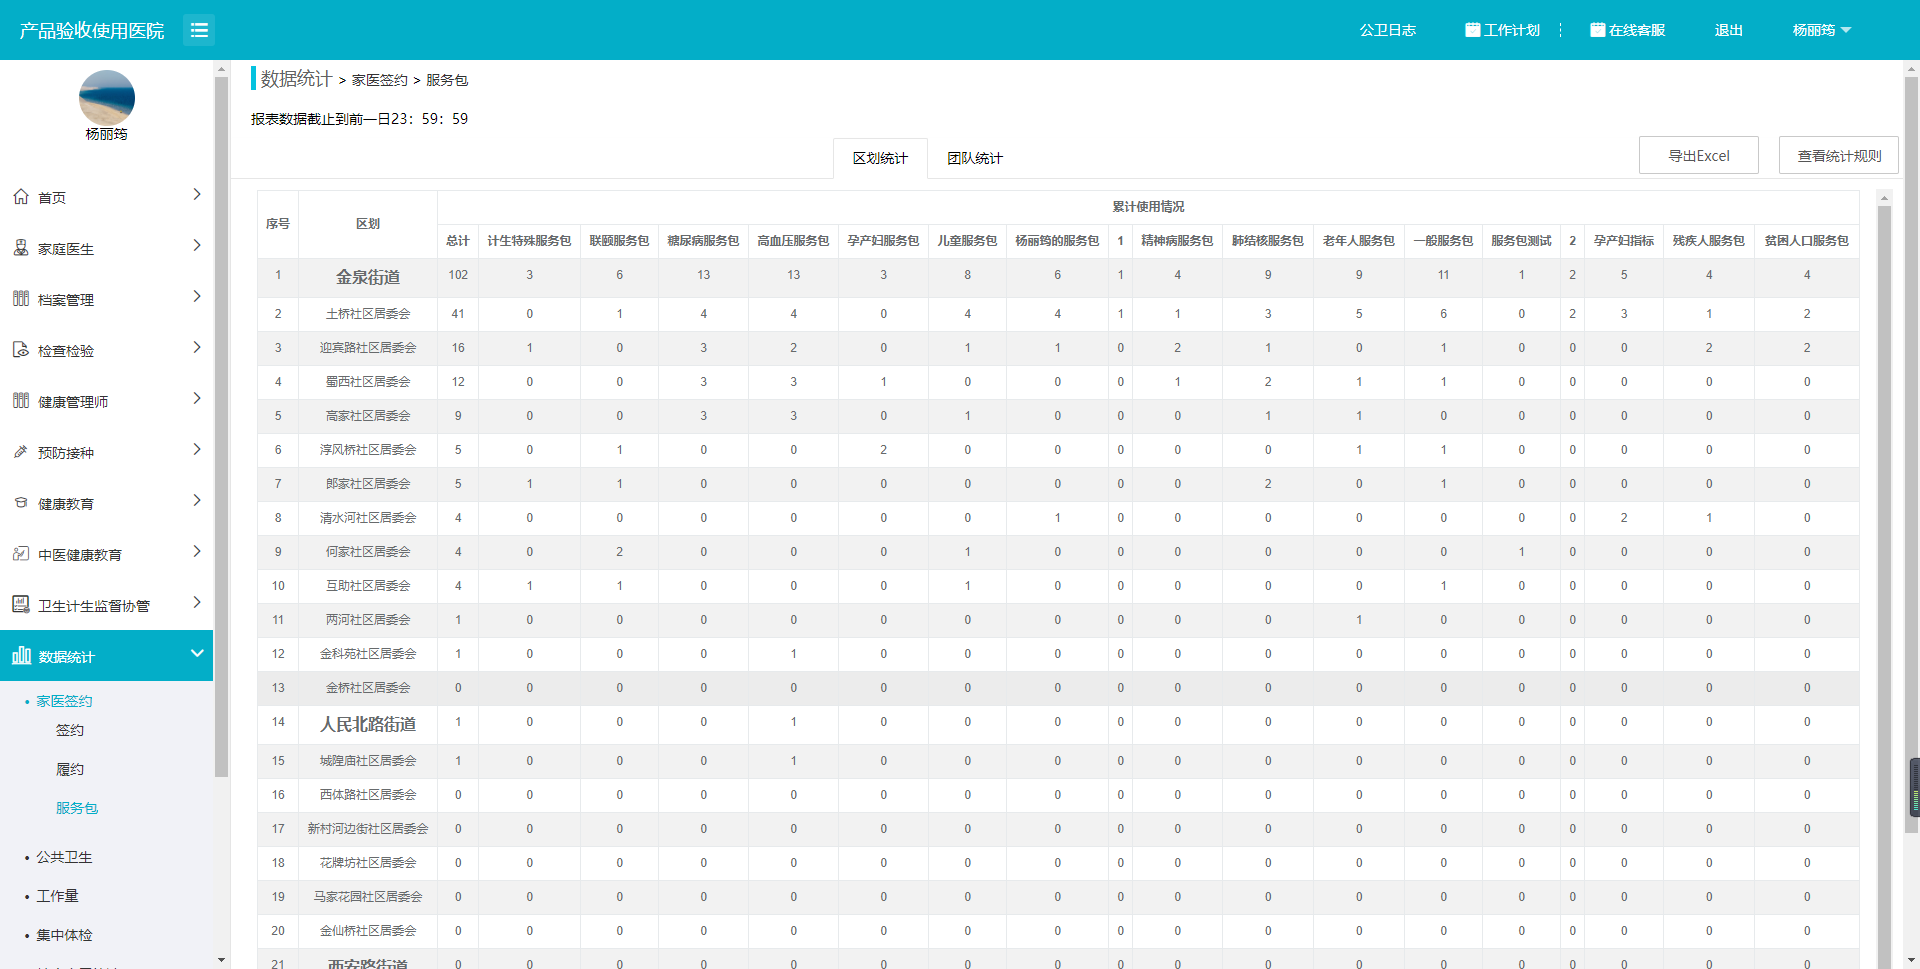Expand the 卫生计生监督协管 menu chevron

[x=197, y=603]
